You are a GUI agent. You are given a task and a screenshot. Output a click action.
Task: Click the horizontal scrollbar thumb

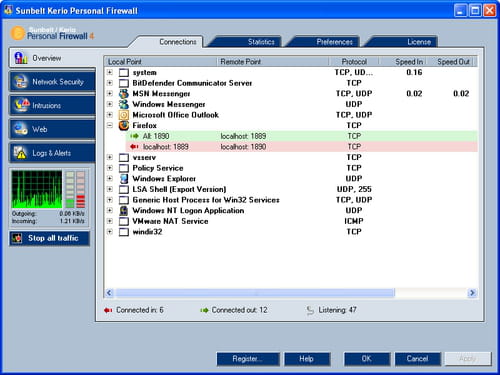[x=255, y=293]
